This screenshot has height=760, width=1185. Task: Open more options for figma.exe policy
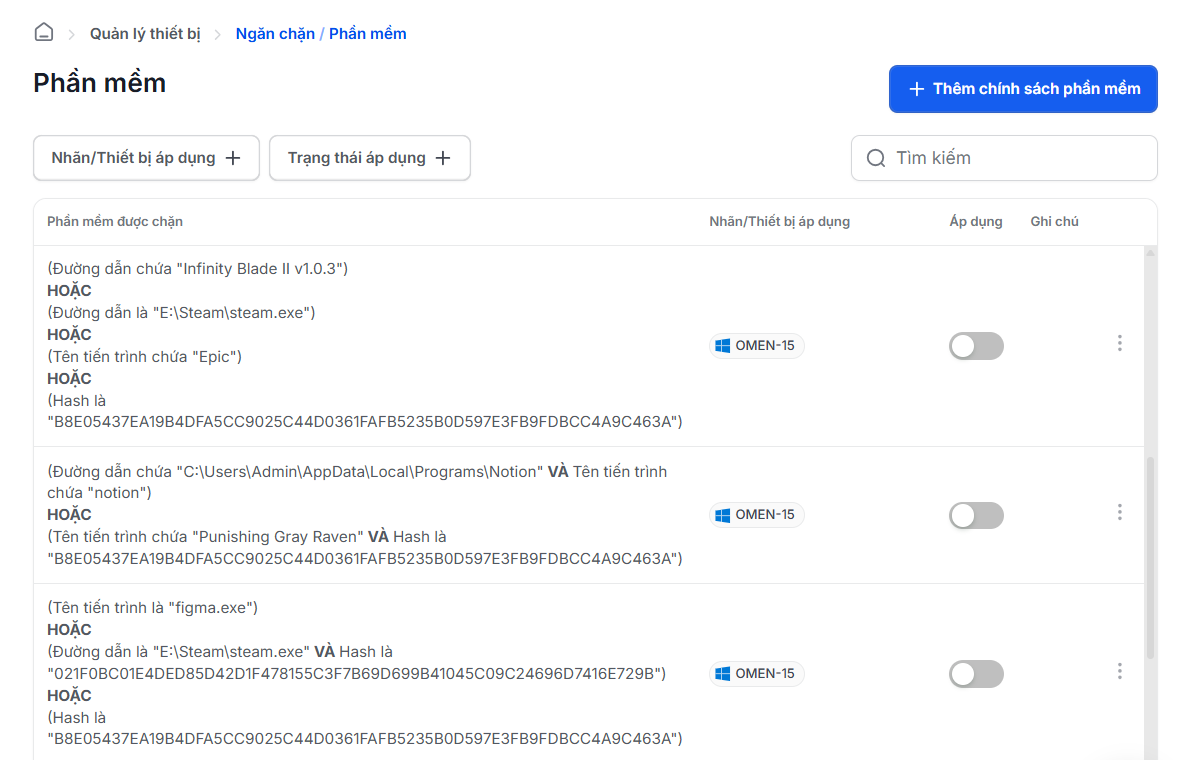click(1119, 672)
